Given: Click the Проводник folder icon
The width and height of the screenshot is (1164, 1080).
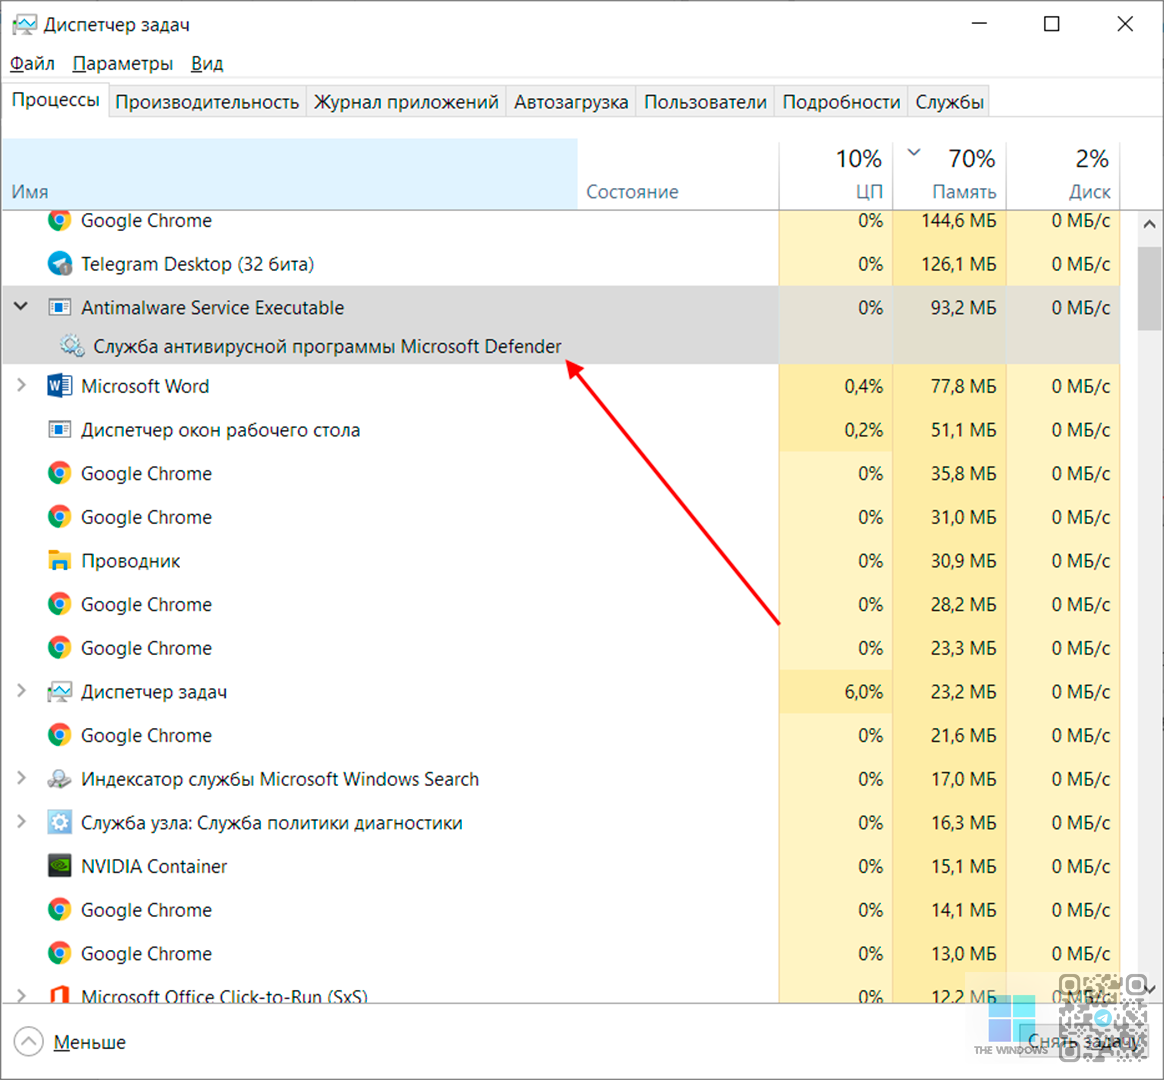Looking at the screenshot, I should point(60,561).
